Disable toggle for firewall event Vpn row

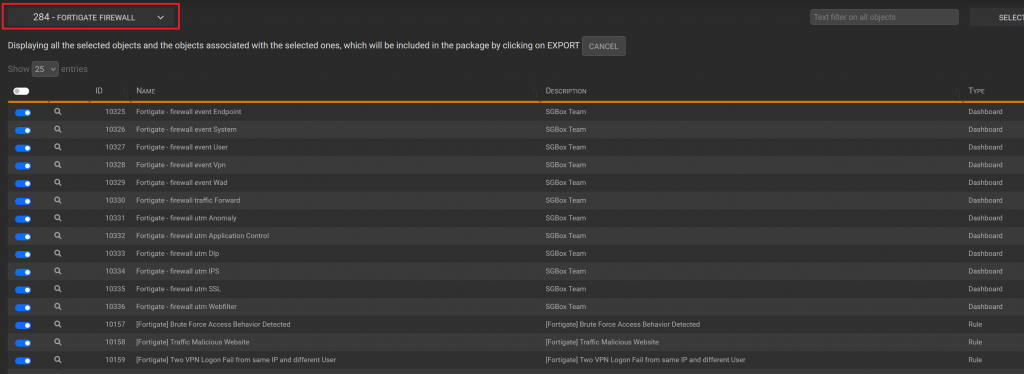point(23,165)
